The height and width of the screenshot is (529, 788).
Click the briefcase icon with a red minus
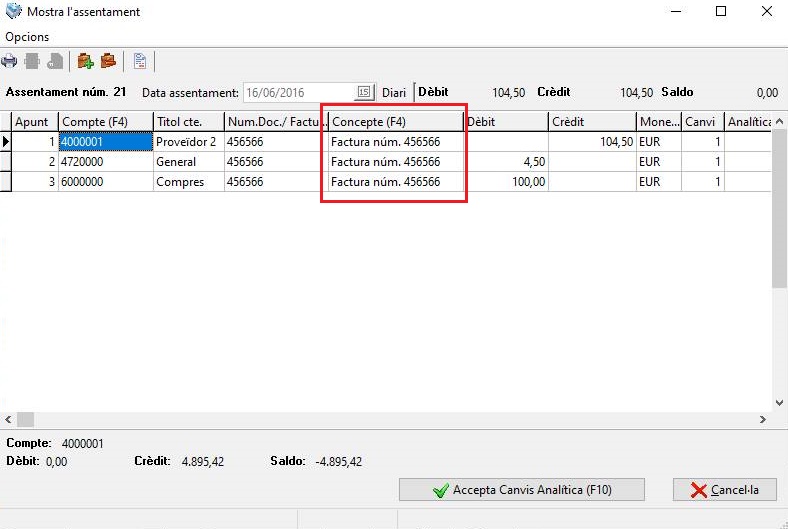point(109,61)
